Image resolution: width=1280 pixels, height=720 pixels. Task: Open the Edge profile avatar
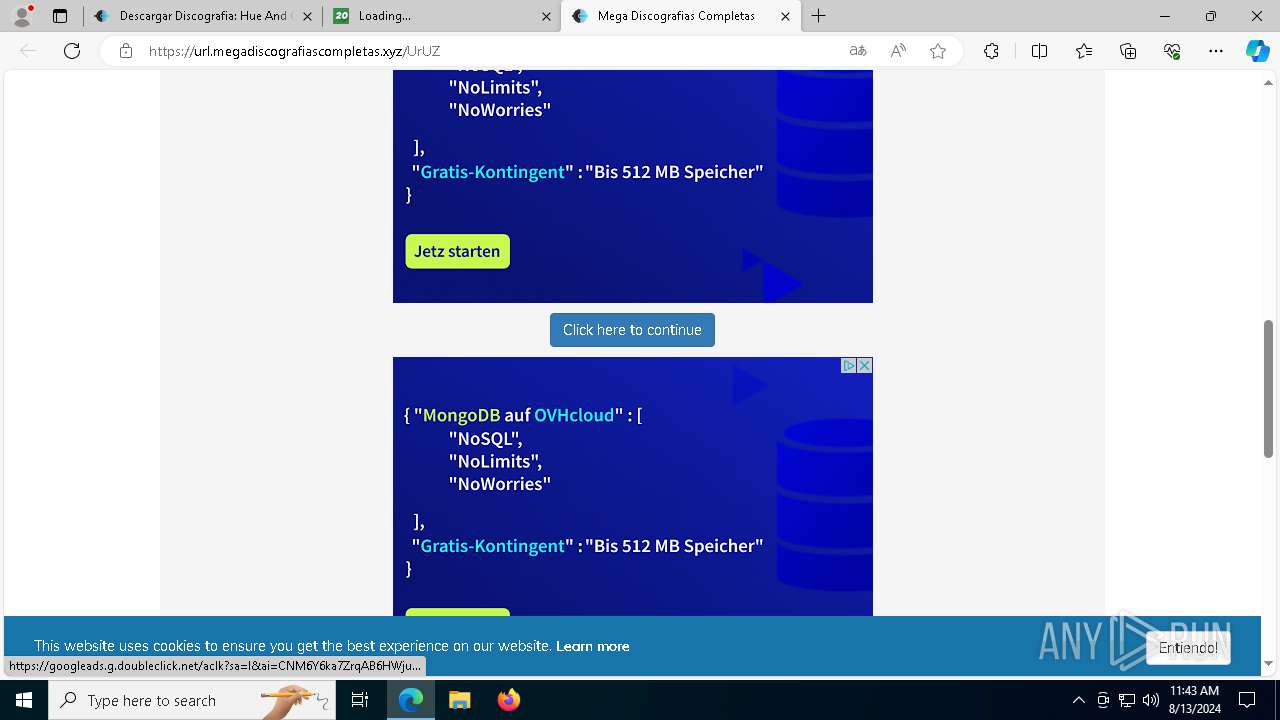[22, 16]
